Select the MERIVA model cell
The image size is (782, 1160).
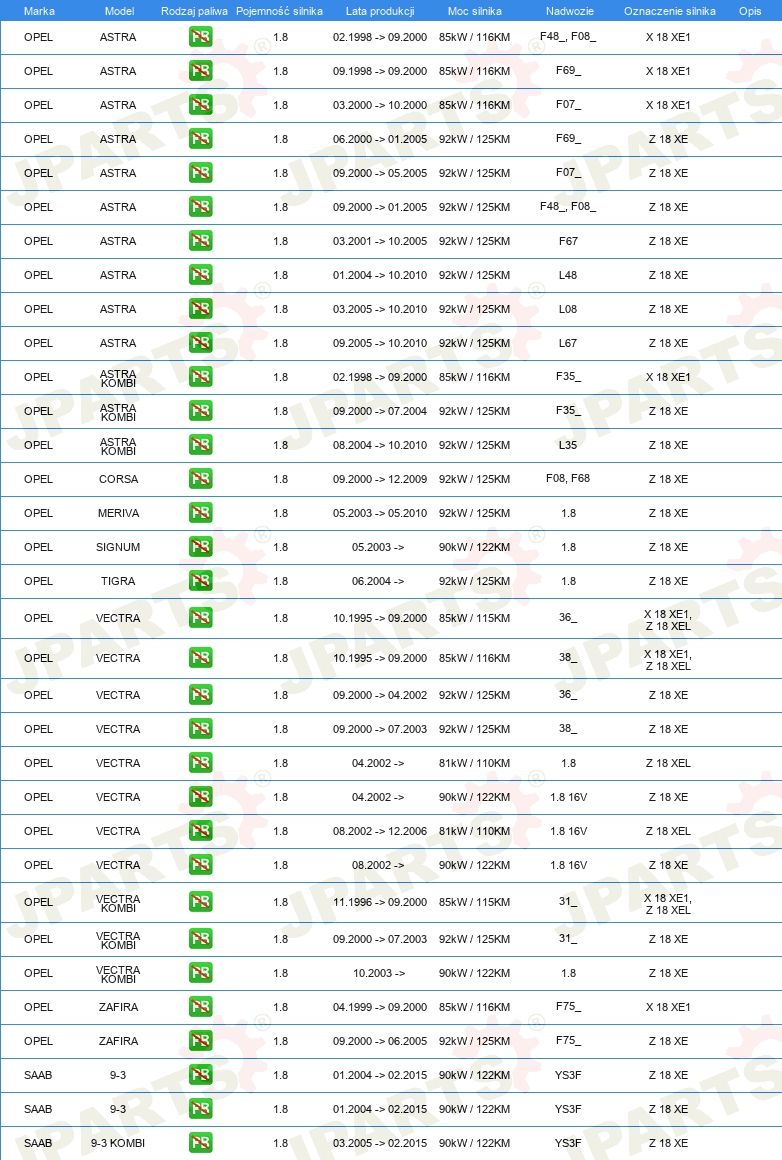tap(118, 513)
